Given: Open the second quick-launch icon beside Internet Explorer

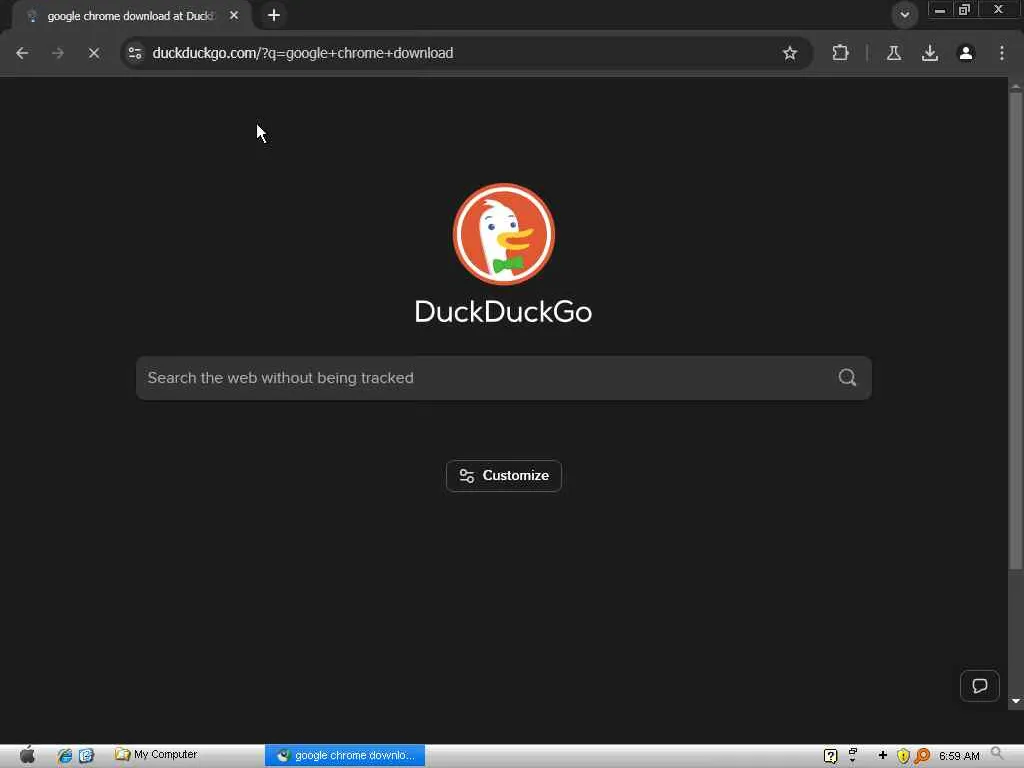Looking at the screenshot, I should [x=86, y=756].
